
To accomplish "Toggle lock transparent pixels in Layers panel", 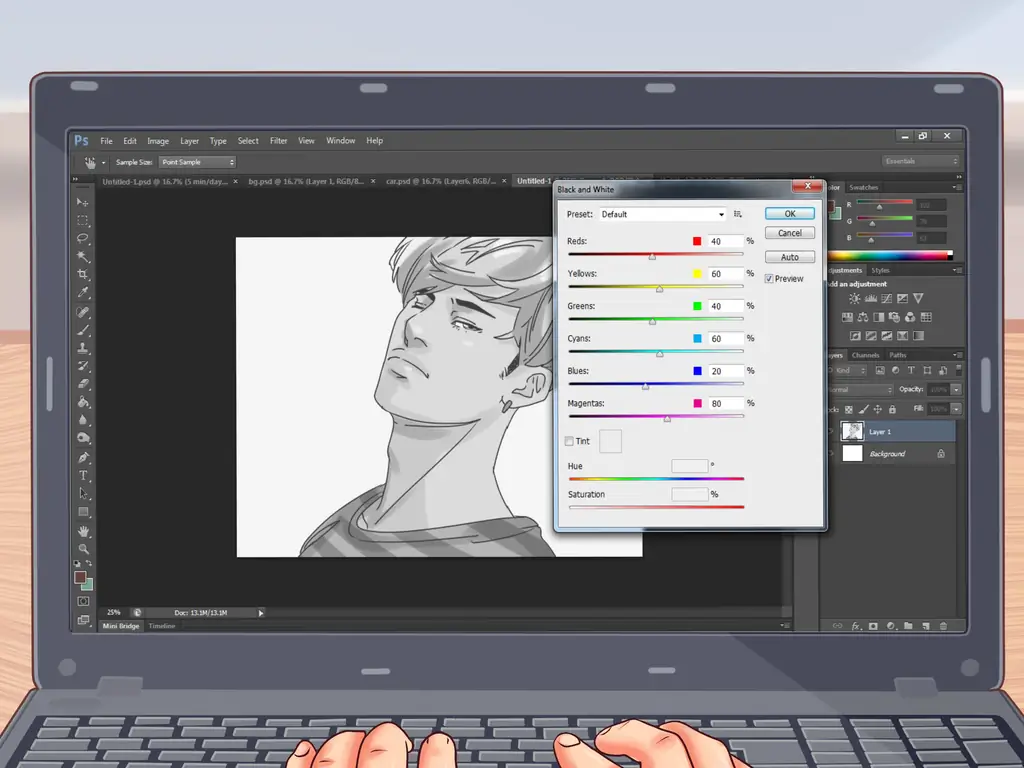I will click(x=848, y=409).
